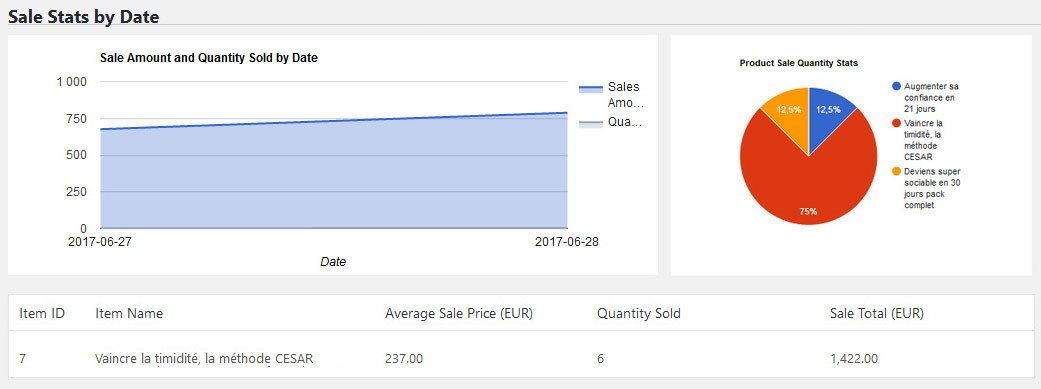Screen dimensions: 1041x389
Task: Open Vaincre la timidité item row
Action: (x=520, y=359)
